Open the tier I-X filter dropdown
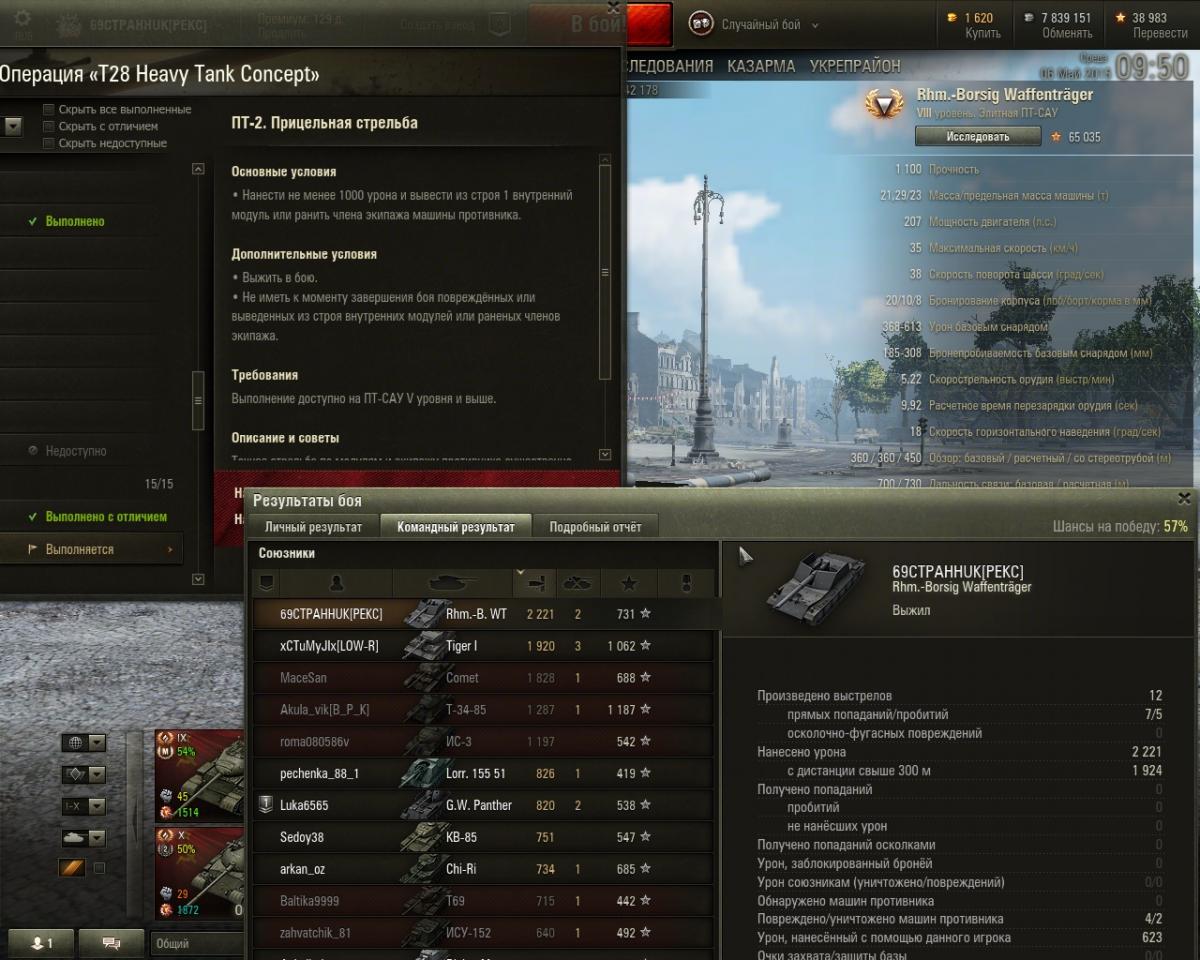This screenshot has width=1200, height=960. (84, 806)
